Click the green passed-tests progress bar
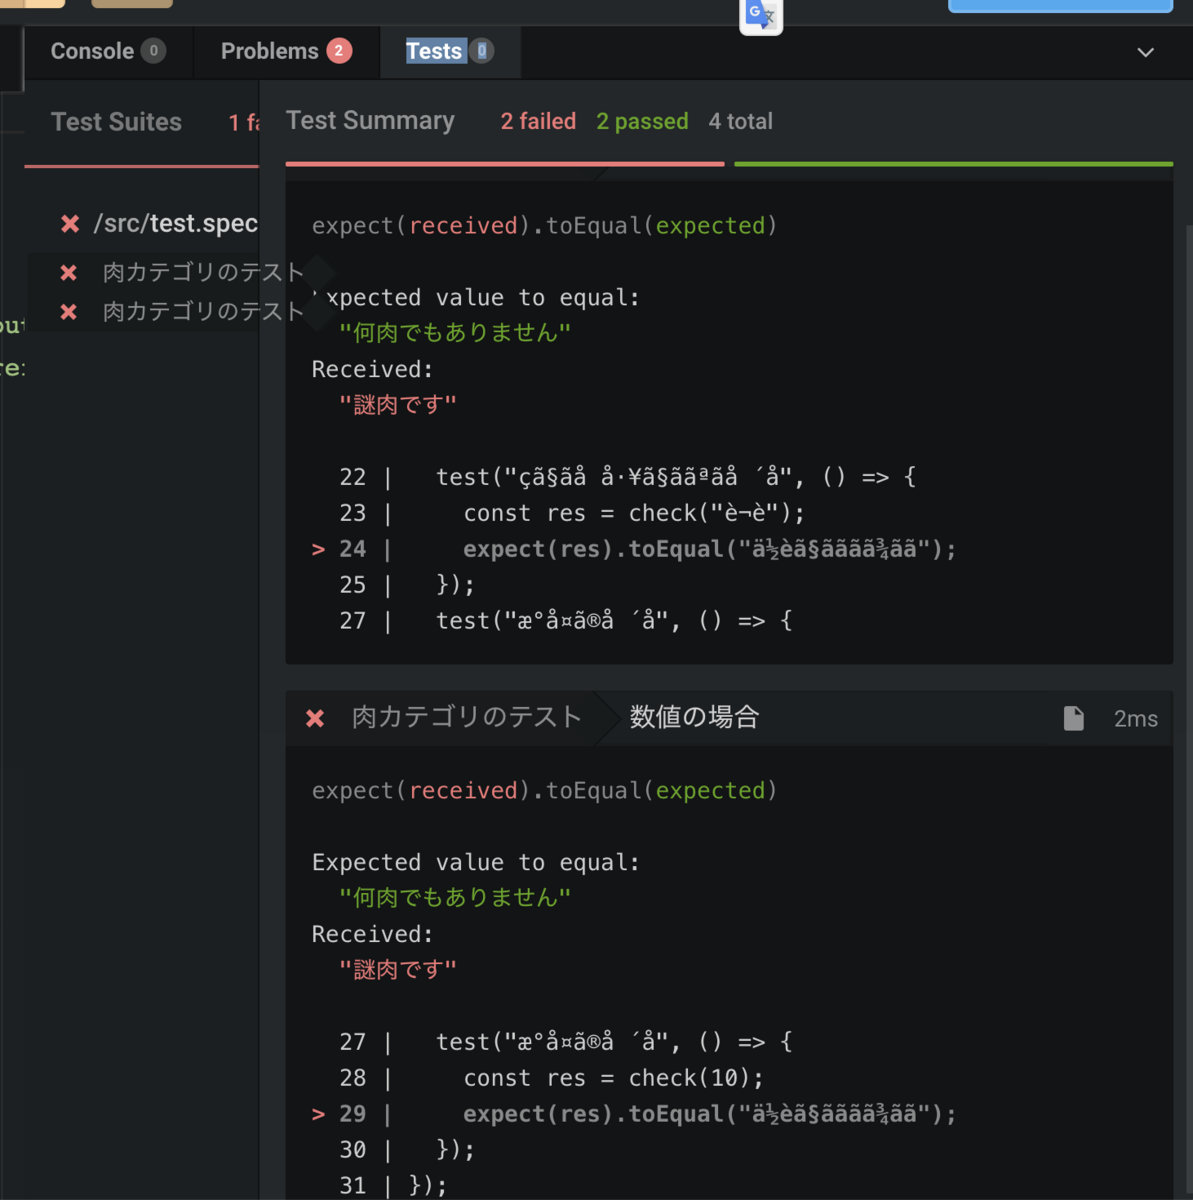 [953, 163]
